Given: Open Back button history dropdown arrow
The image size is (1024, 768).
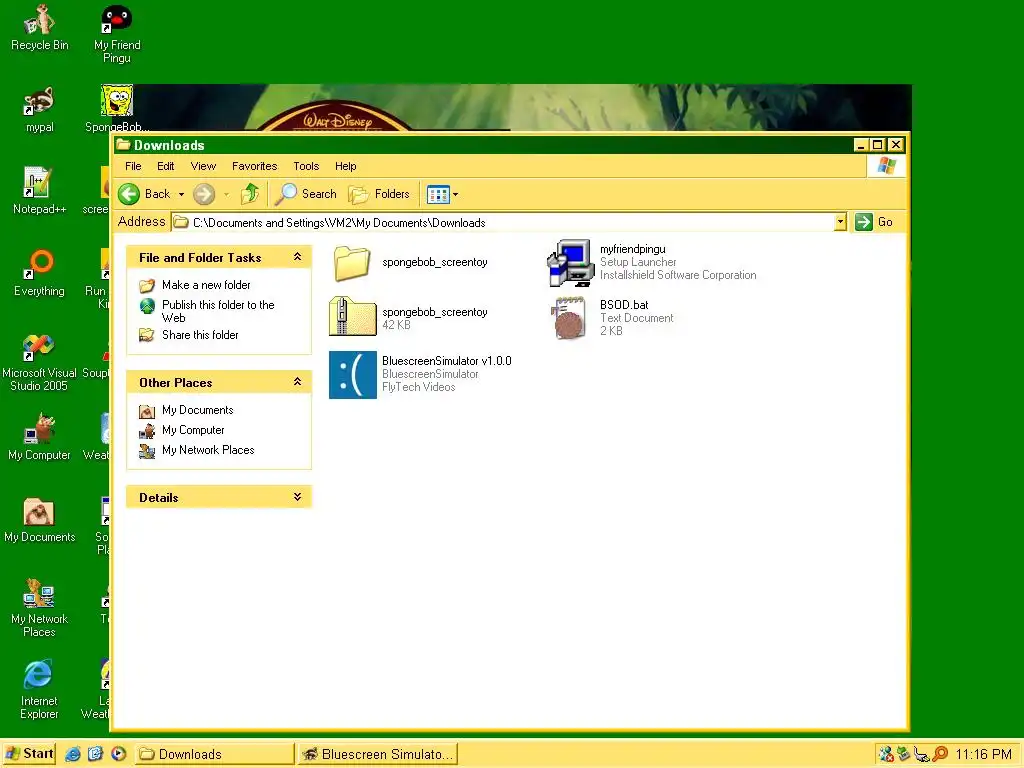Looking at the screenshot, I should [182, 195].
